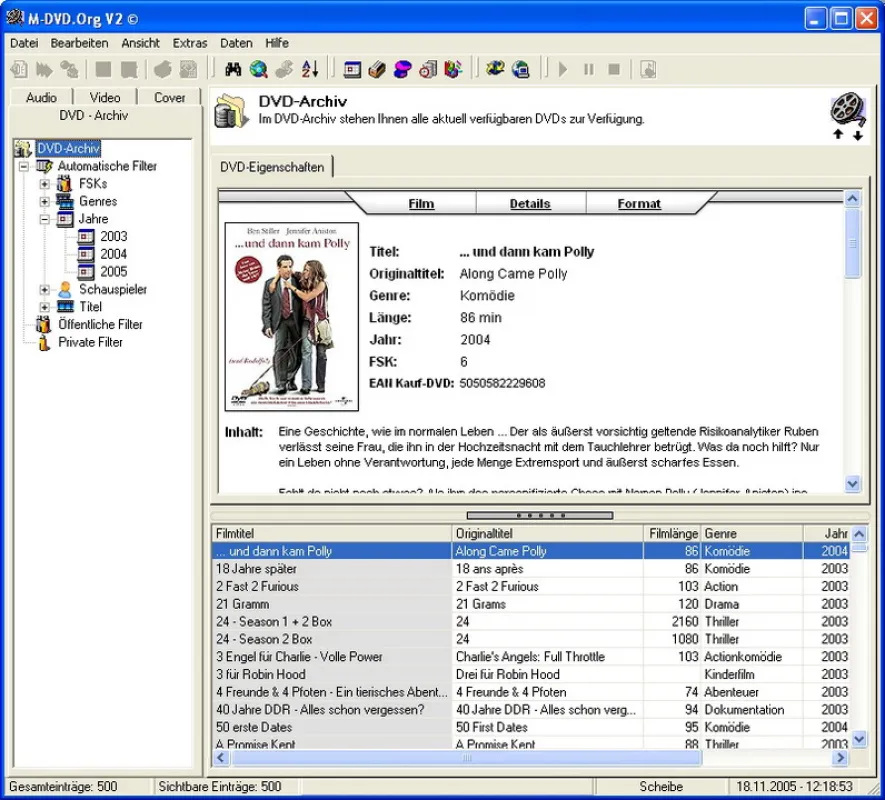Pause playback using the toolbar Pause button

pos(589,69)
